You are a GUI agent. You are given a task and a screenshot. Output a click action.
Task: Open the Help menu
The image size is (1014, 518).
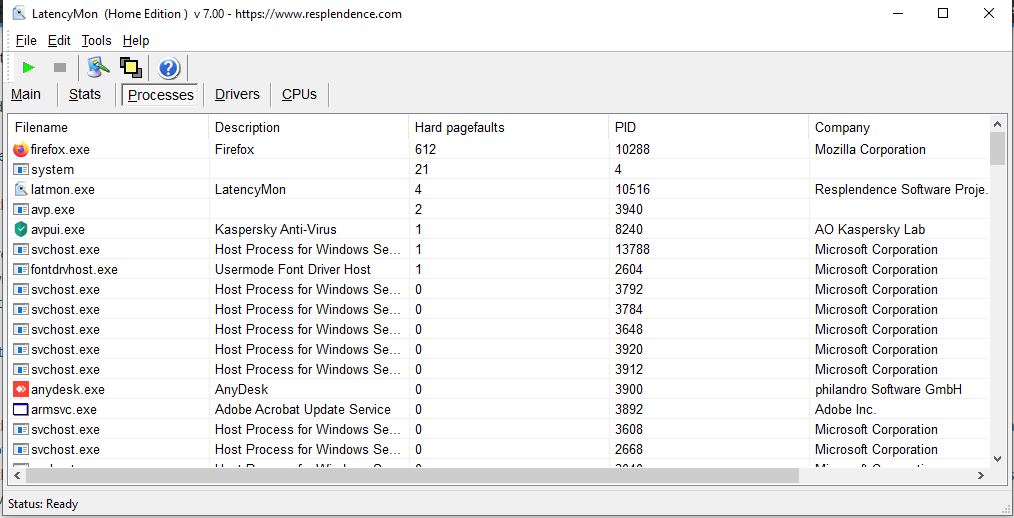136,40
